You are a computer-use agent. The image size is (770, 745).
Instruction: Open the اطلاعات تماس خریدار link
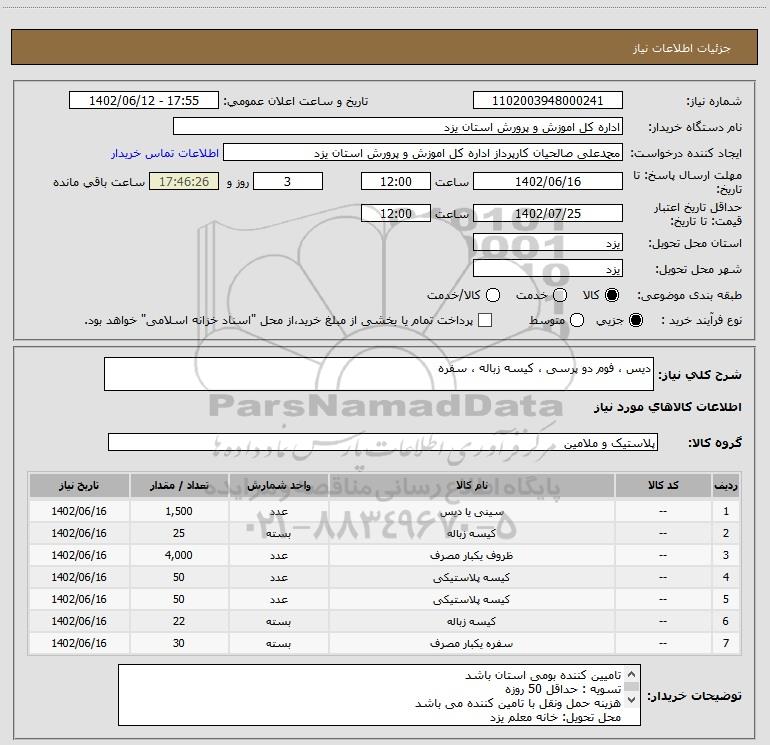165,153
